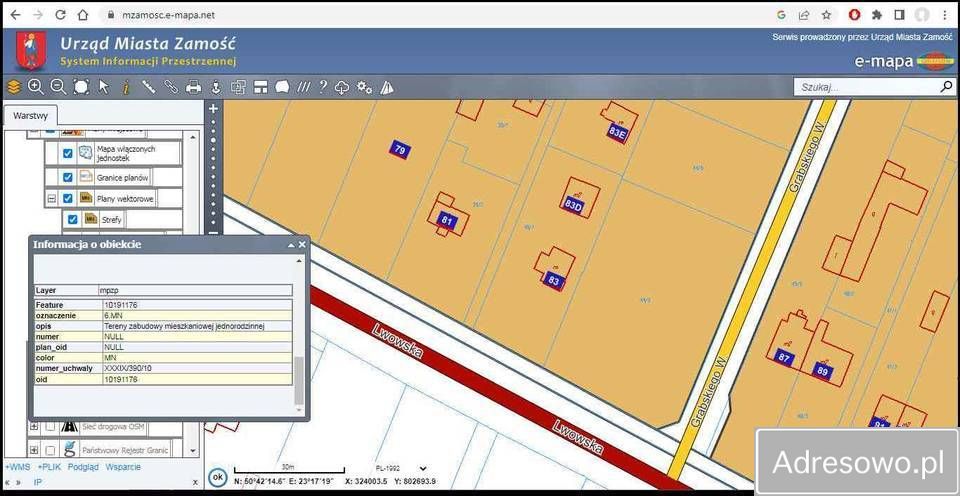Viewport: 960px width, 496px height.
Task: Click building label 87 on map
Action: tap(784, 358)
